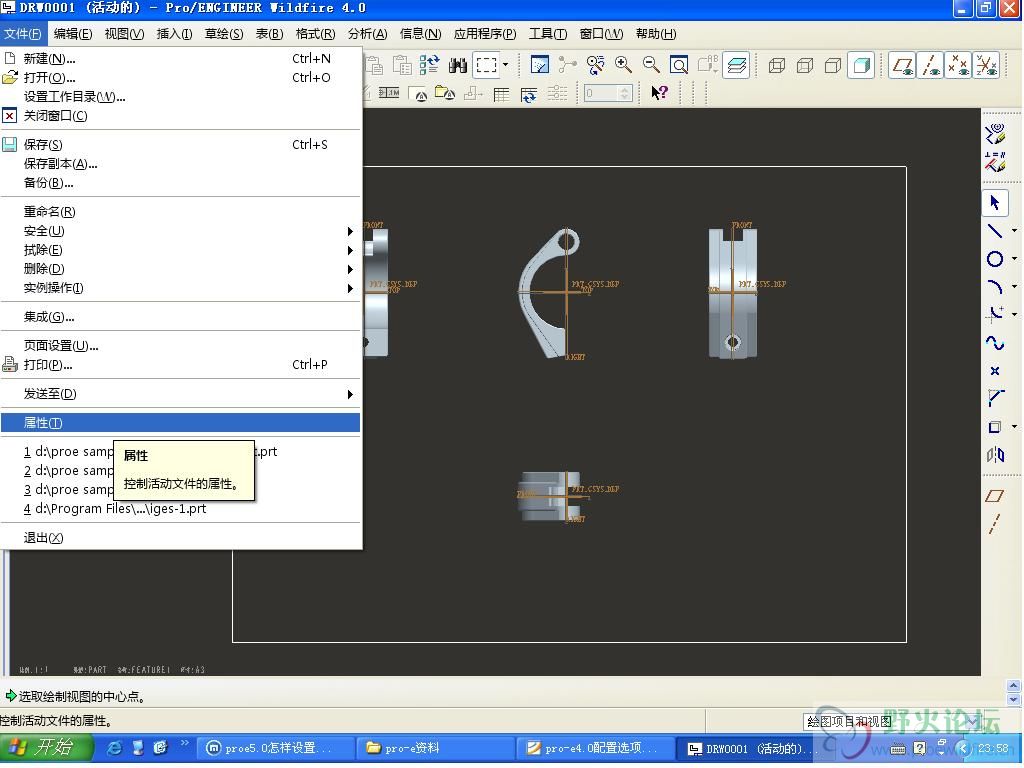Screen dimensions: 1024x768
Task: Select the line sketch tool
Action: (994, 231)
